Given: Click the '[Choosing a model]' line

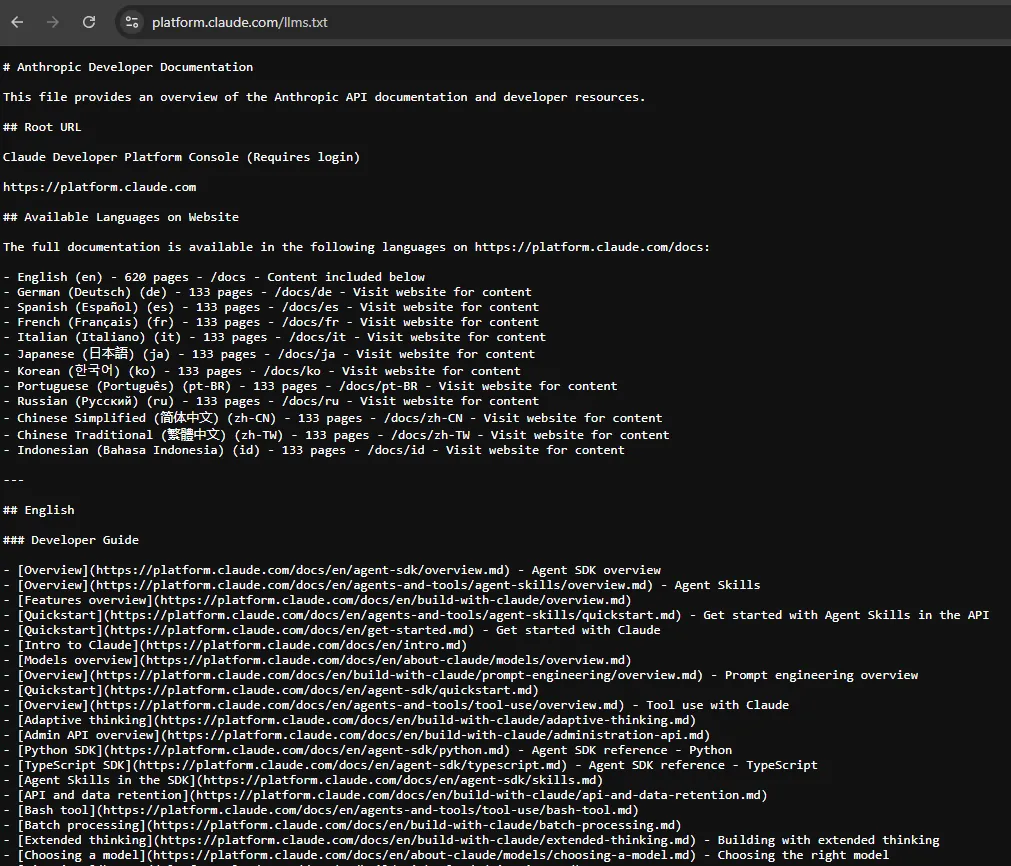Looking at the screenshot, I should tap(446, 855).
